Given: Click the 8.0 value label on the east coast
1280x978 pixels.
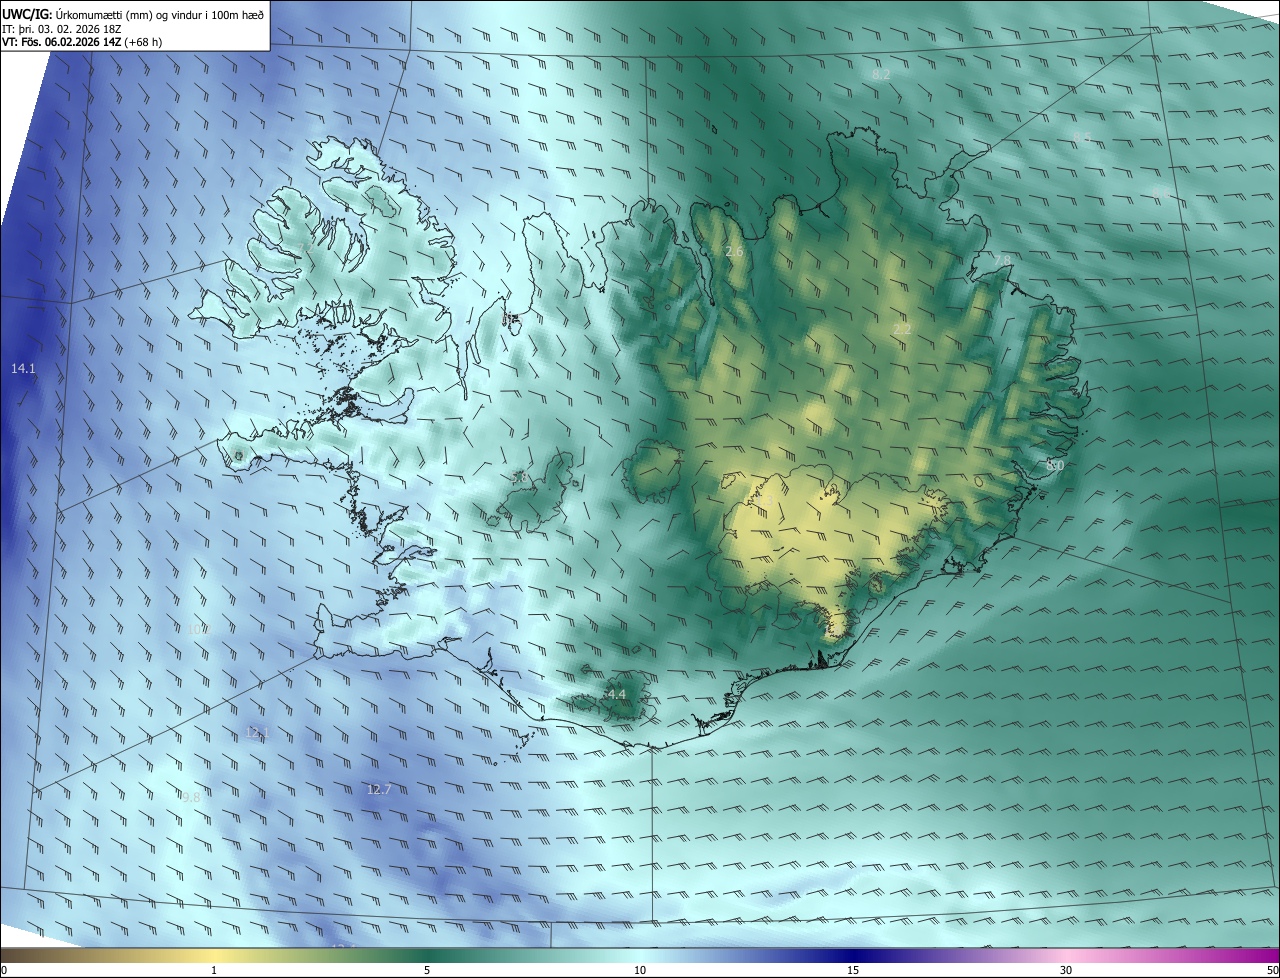Looking at the screenshot, I should (1055, 465).
